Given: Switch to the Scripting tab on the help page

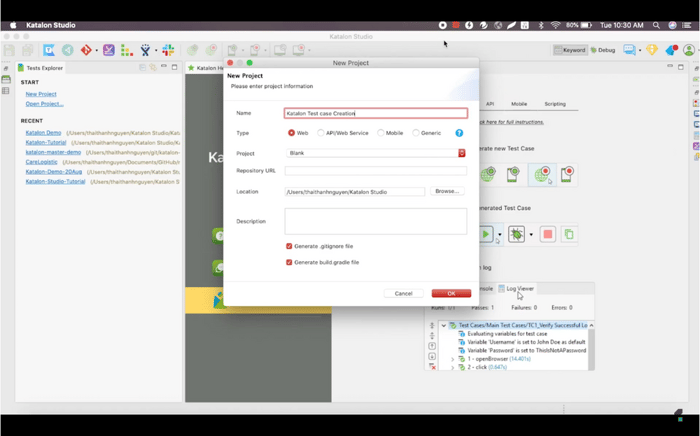Looking at the screenshot, I should pos(555,104).
